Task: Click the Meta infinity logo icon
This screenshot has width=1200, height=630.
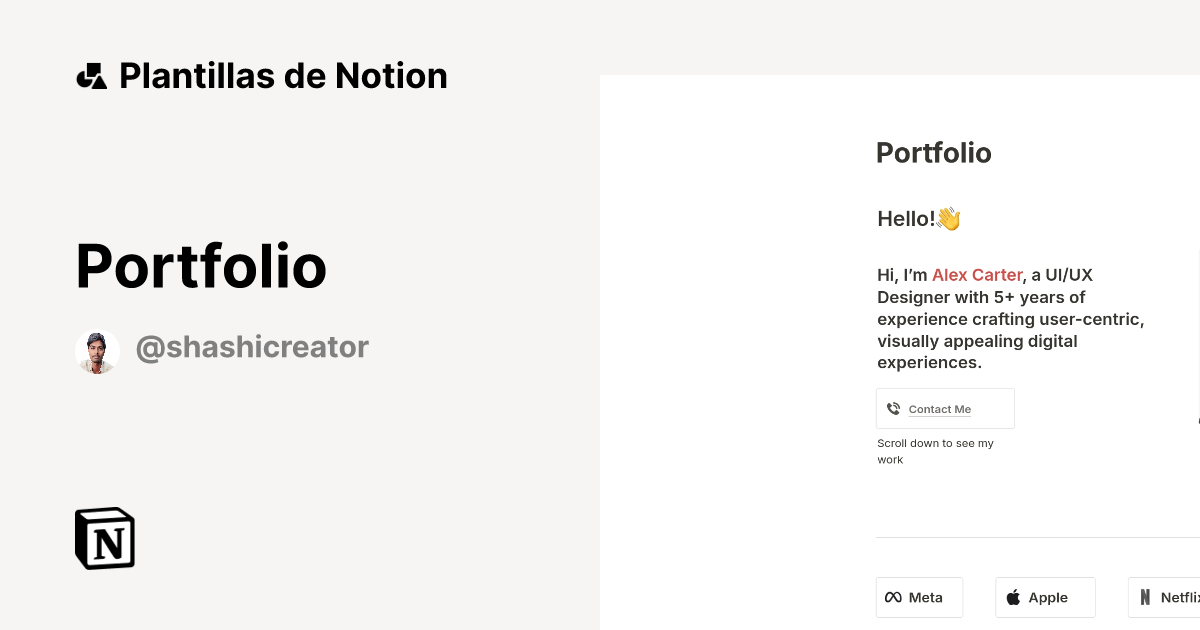Action: [893, 597]
